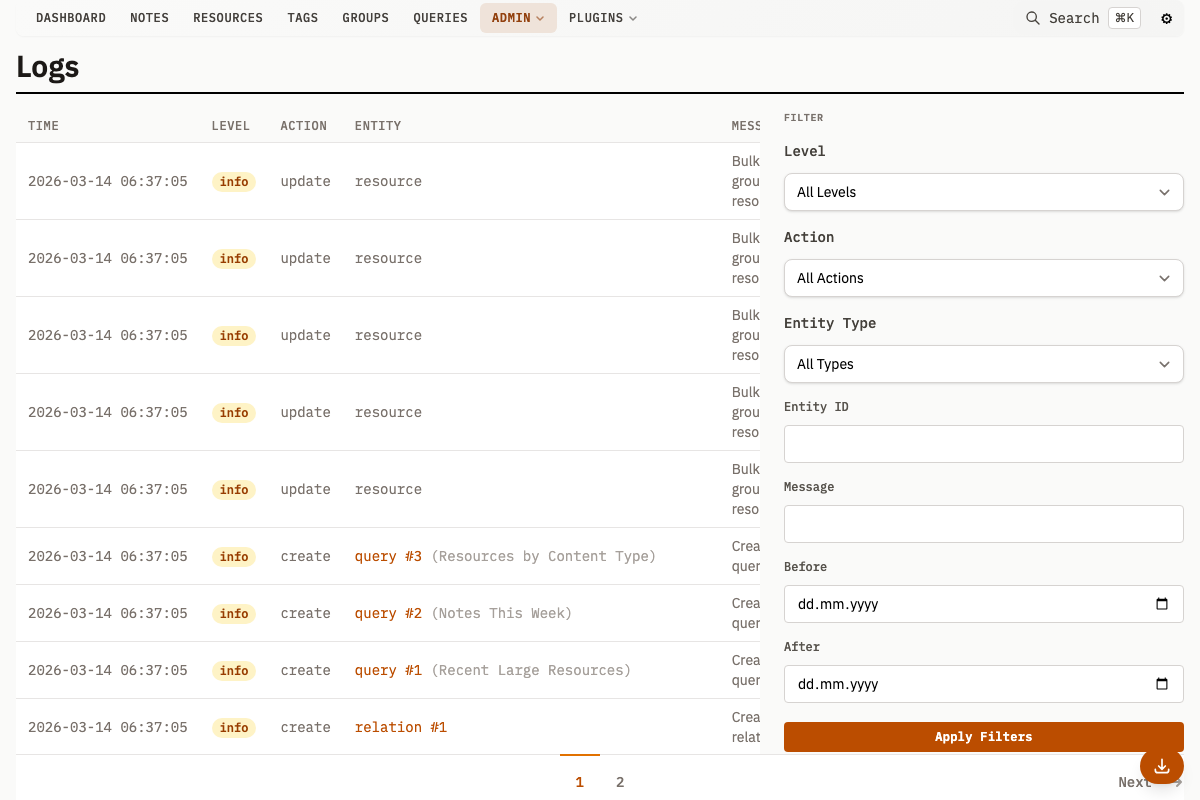Viewport: 1200px width, 800px height.
Task: Expand the Level dropdown
Action: click(x=983, y=192)
